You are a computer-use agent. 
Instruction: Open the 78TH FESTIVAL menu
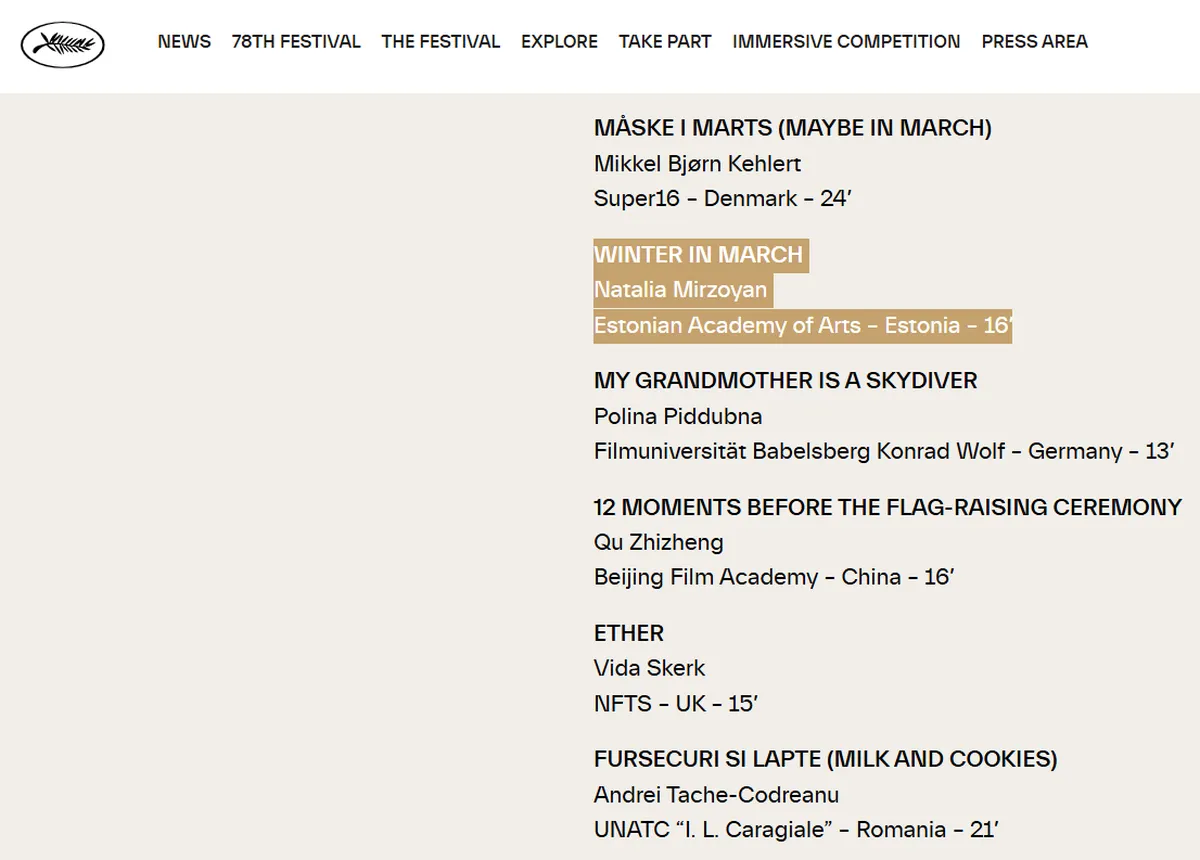(296, 42)
